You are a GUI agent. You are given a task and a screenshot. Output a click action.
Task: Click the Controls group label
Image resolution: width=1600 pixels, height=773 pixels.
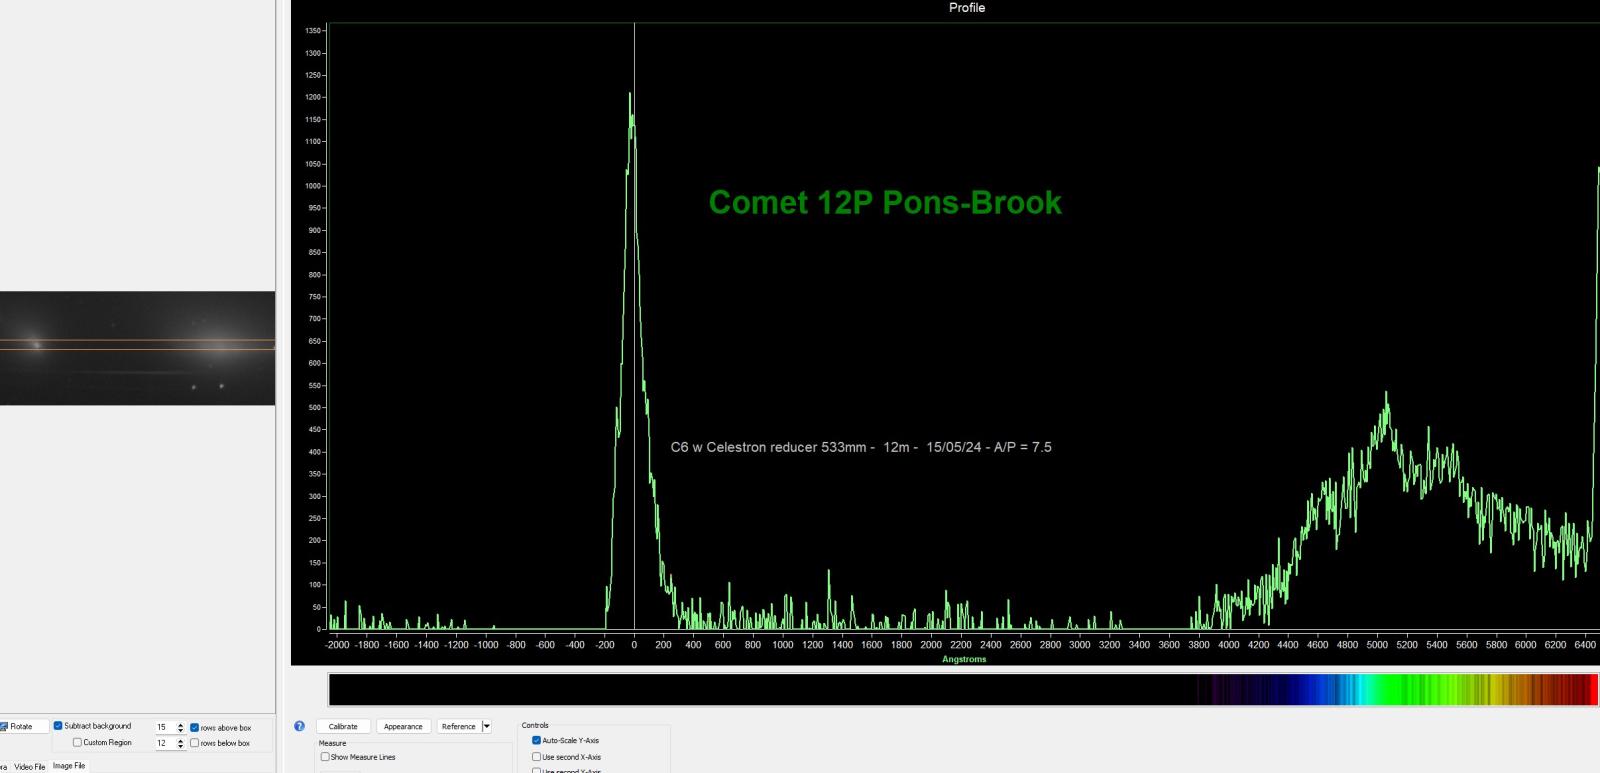[x=535, y=725]
